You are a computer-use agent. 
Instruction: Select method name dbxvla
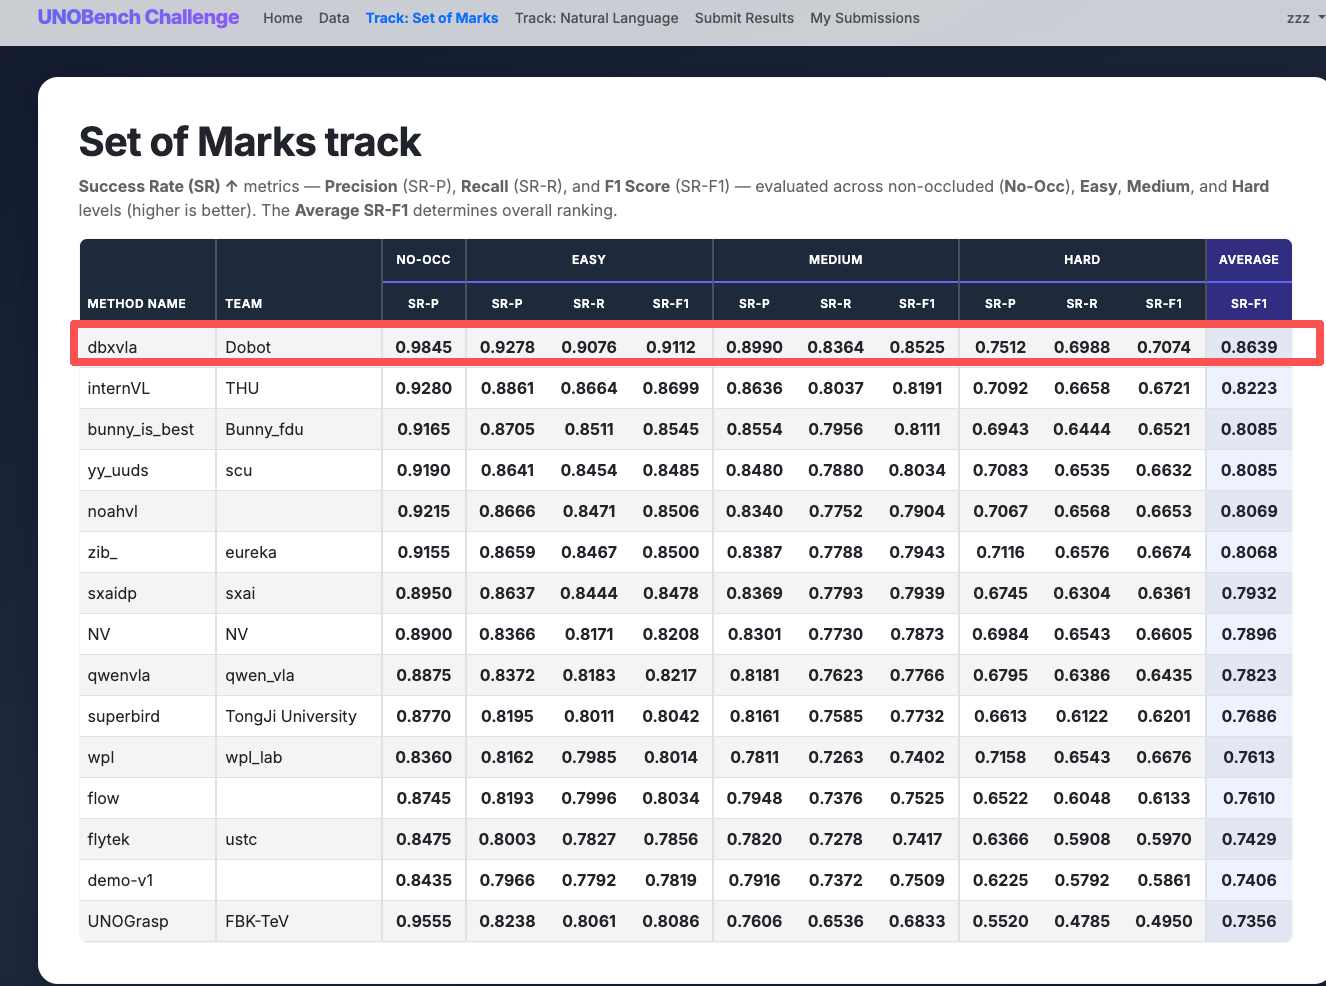point(112,347)
